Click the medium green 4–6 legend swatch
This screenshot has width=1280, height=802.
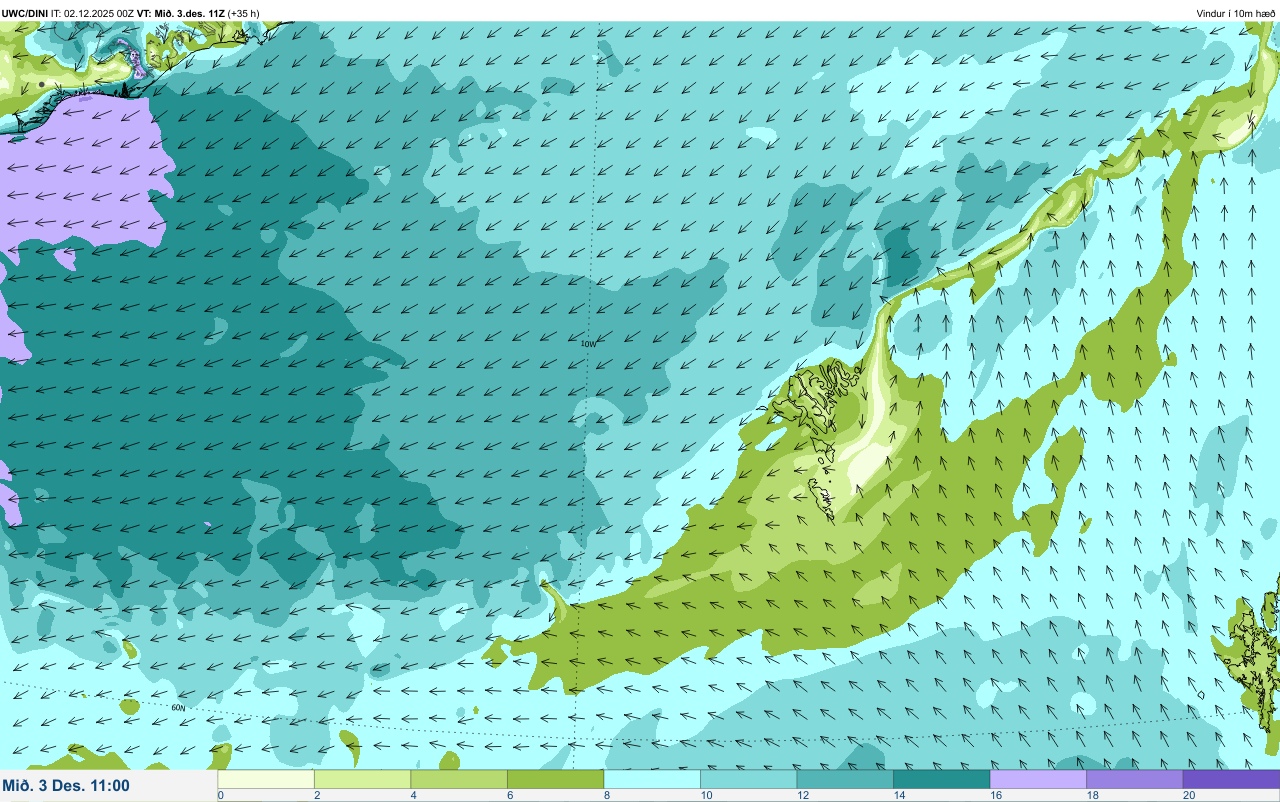click(459, 779)
